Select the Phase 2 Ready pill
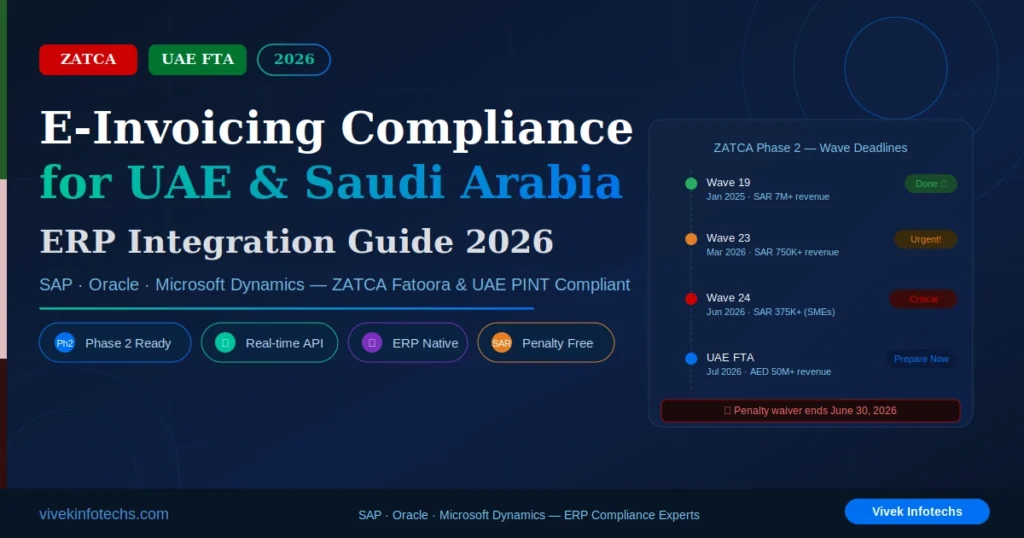This screenshot has height=538, width=1024. 115,343
